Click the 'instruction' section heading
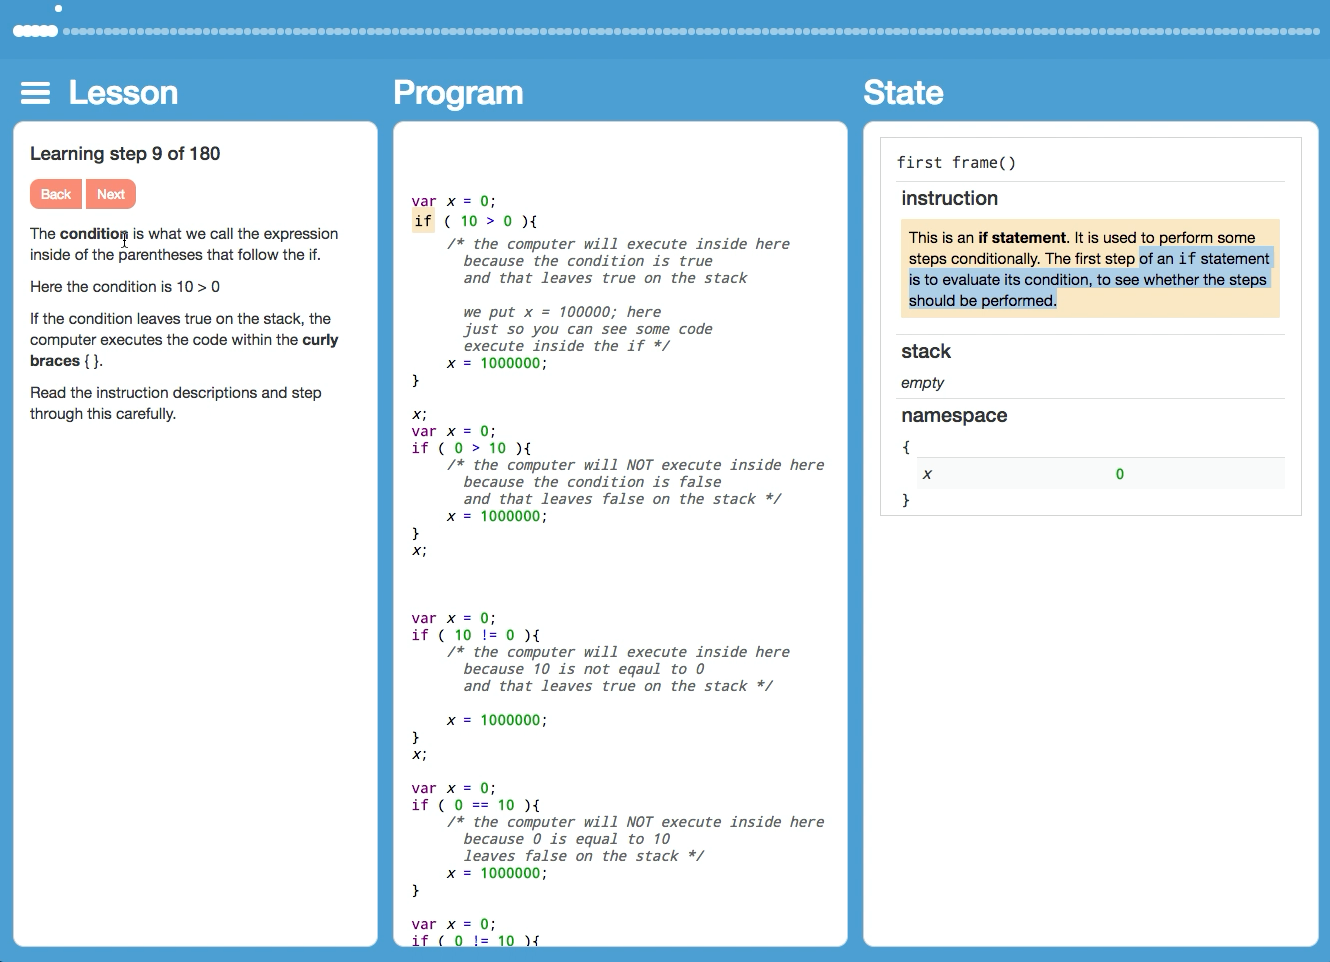Screen dimensions: 1330x962 click(x=949, y=198)
